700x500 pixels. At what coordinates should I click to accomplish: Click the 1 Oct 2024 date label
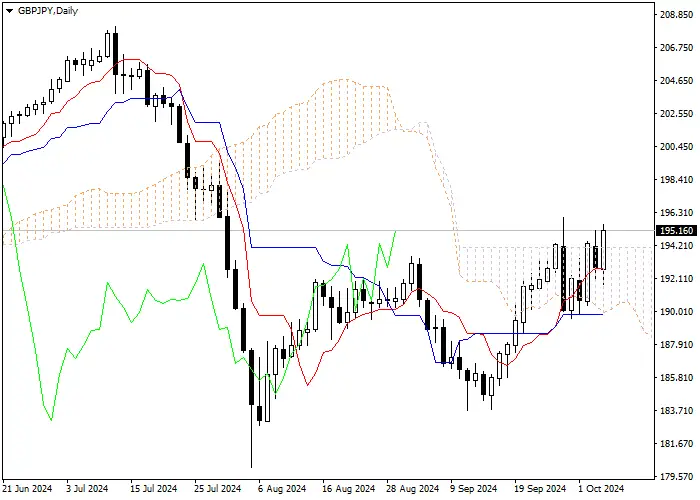coord(601,489)
